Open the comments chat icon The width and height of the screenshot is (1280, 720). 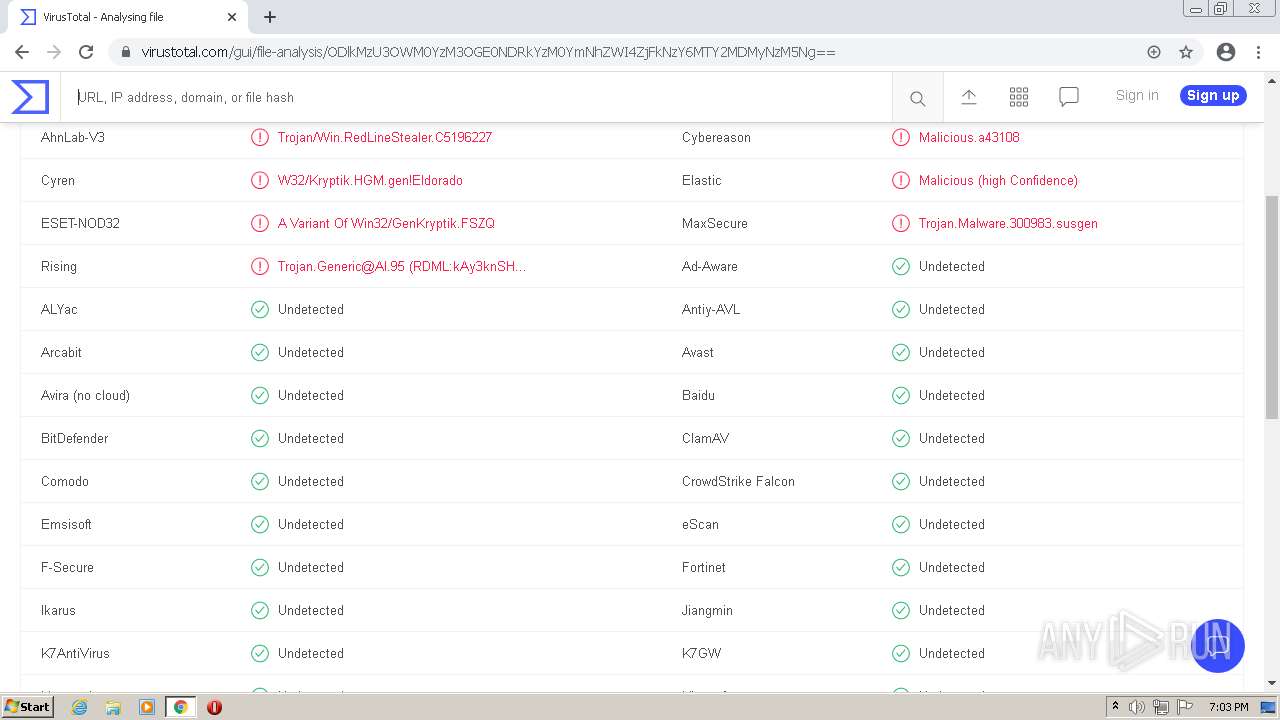(x=1068, y=97)
